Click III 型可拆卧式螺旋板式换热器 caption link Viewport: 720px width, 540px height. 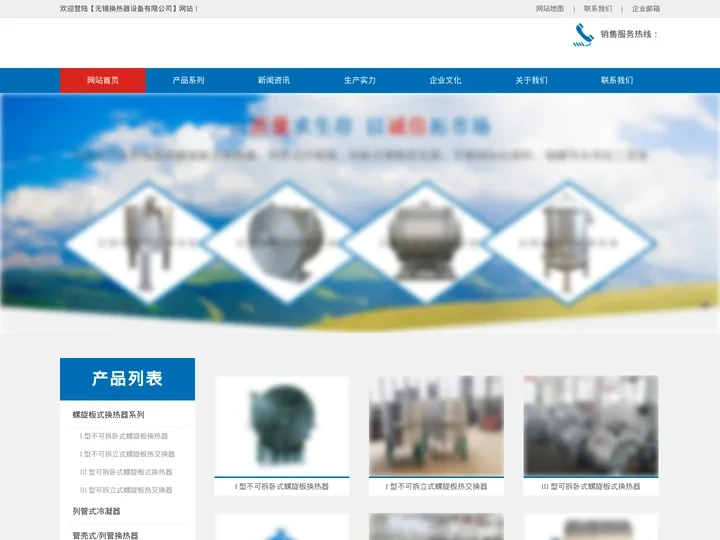(591, 486)
